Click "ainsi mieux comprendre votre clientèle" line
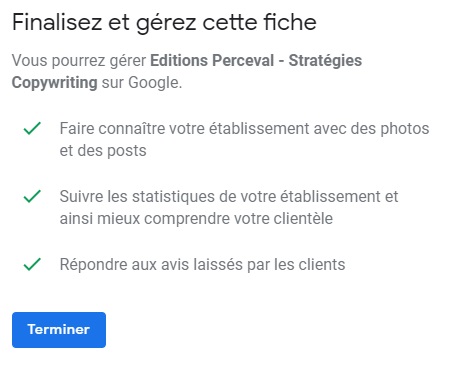This screenshot has height=367, width=451. [x=196, y=219]
